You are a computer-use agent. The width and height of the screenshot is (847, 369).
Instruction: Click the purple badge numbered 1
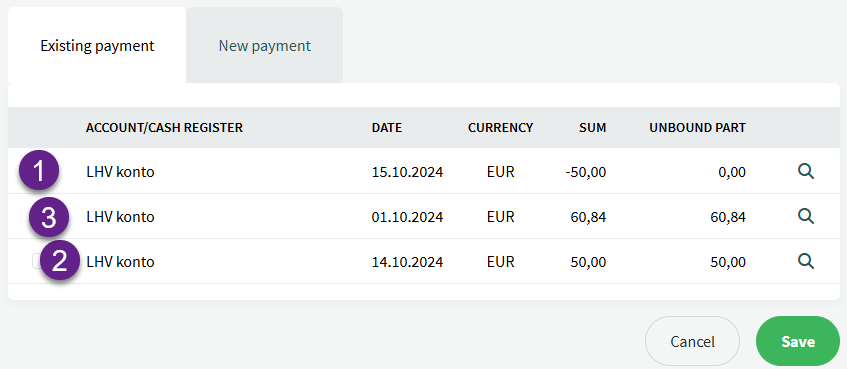[39, 172]
